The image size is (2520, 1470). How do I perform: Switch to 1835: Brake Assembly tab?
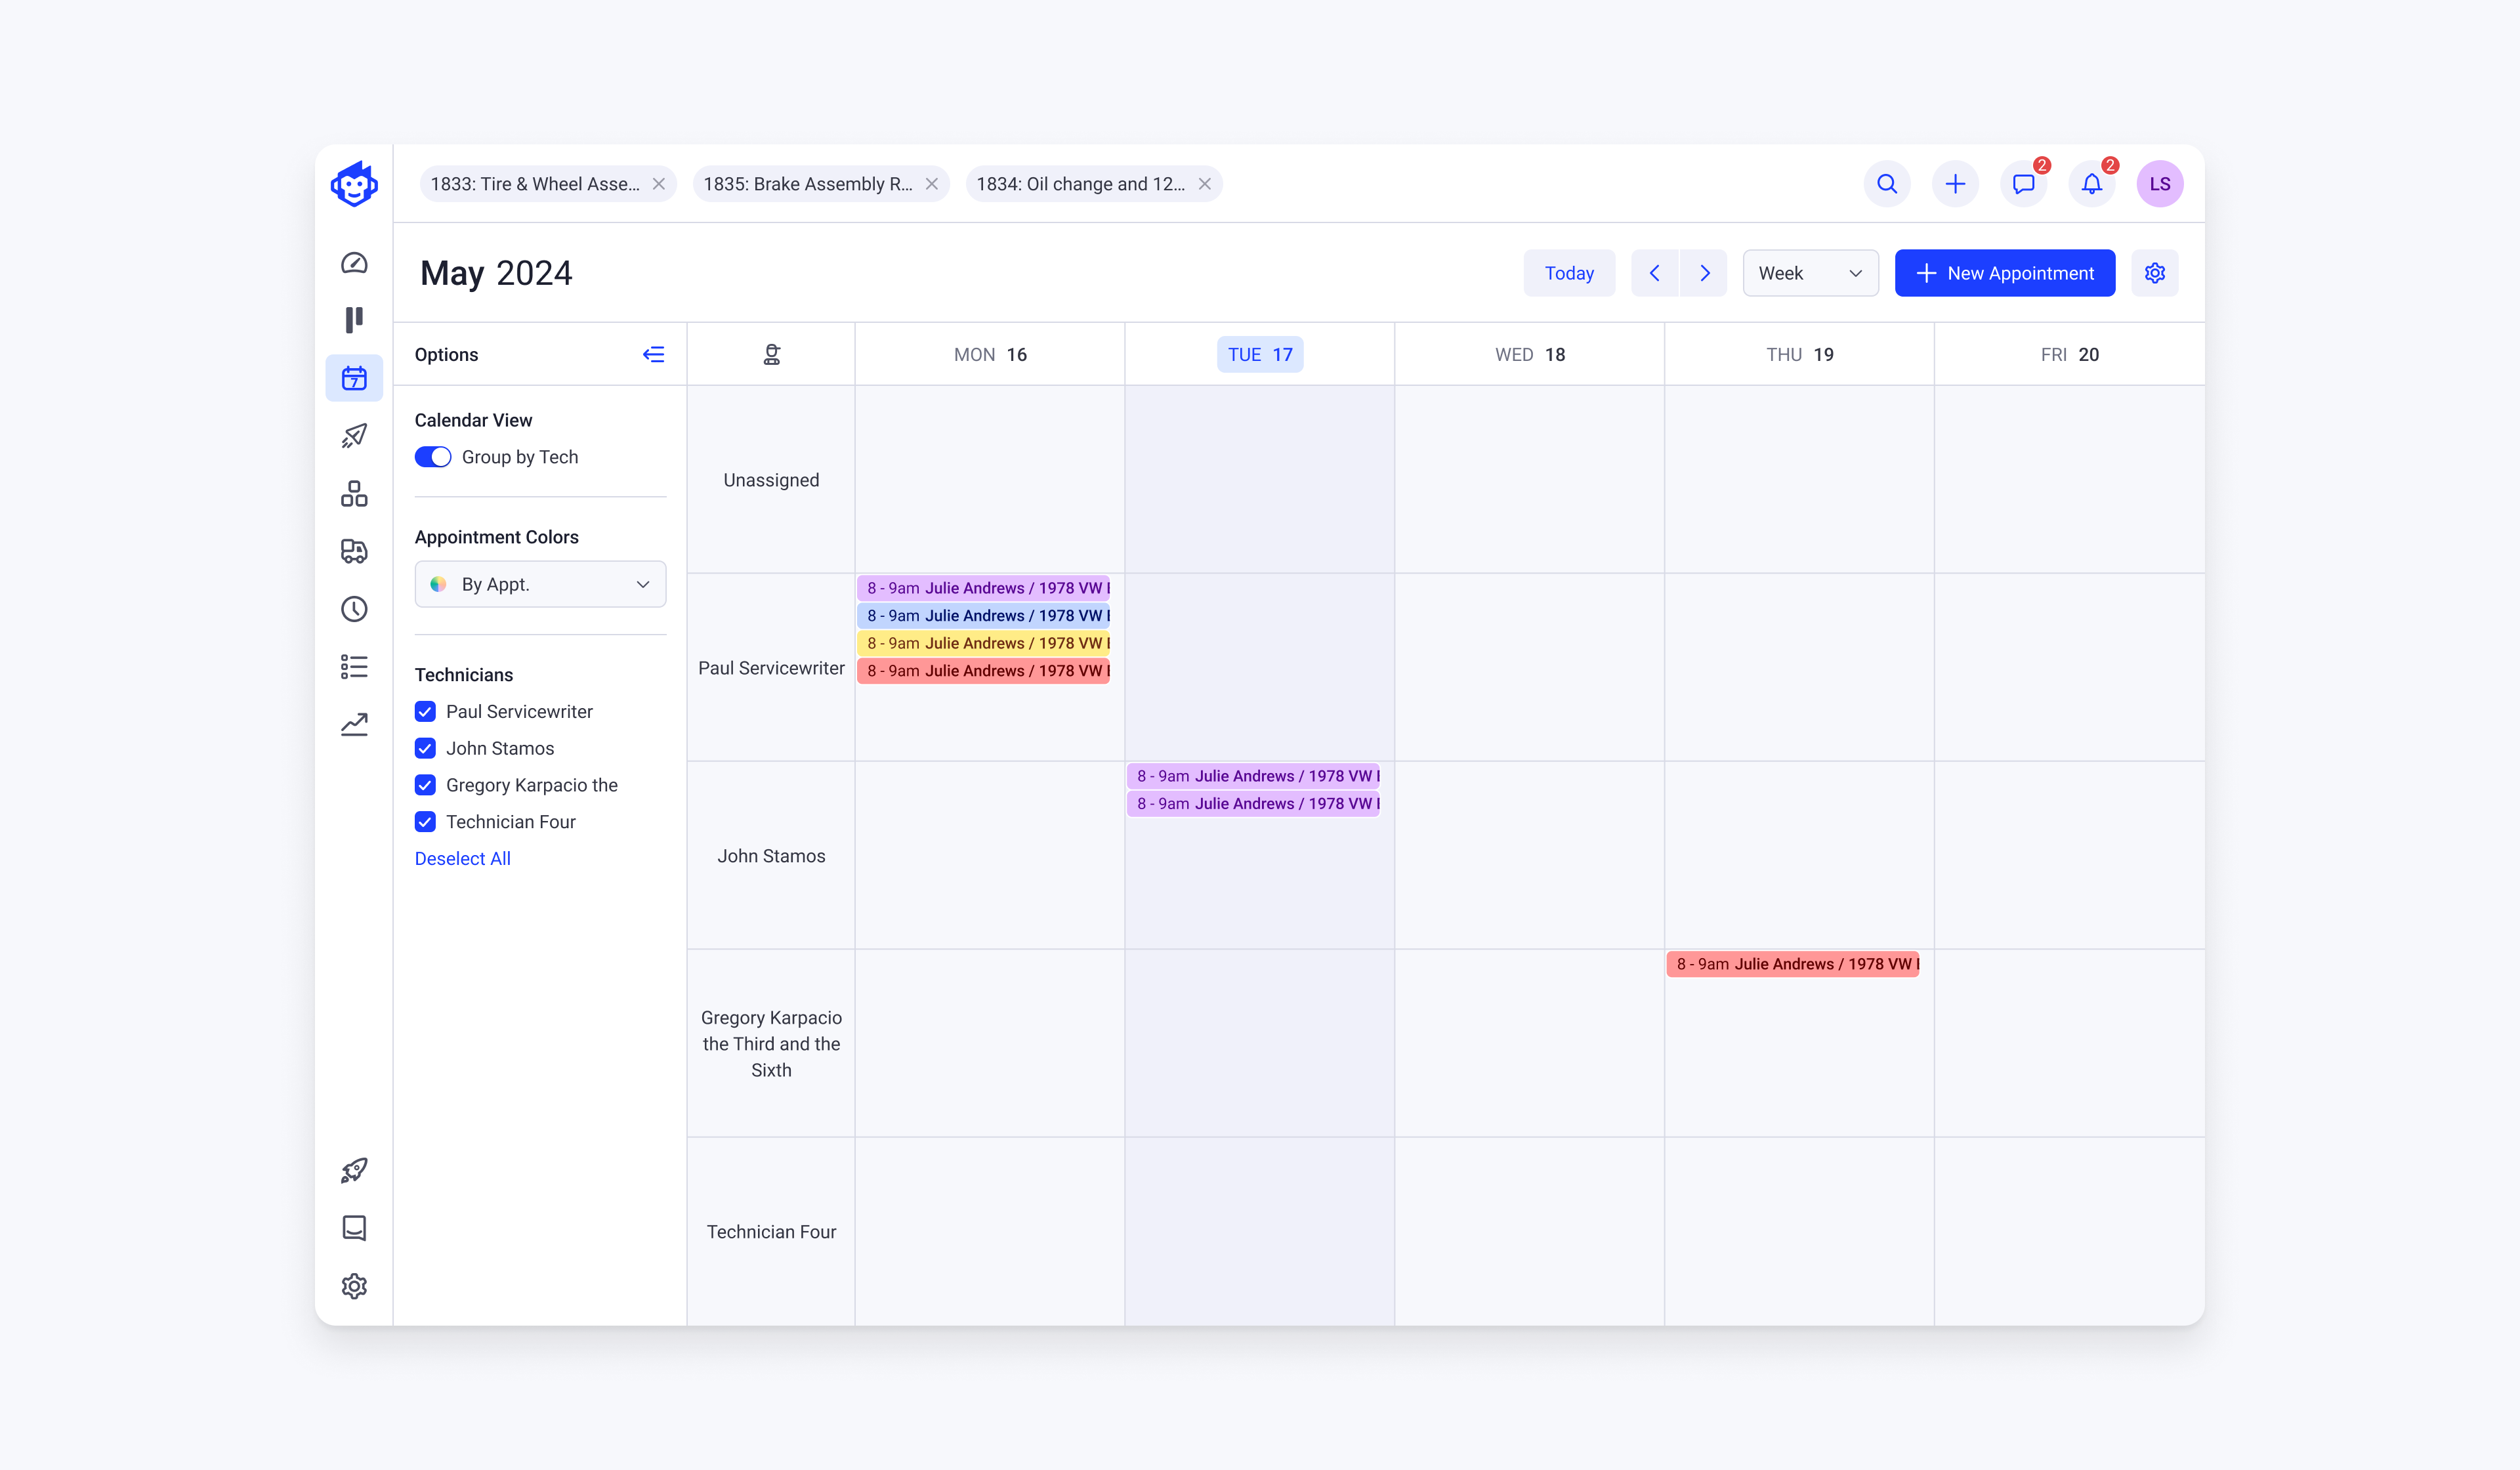[807, 184]
